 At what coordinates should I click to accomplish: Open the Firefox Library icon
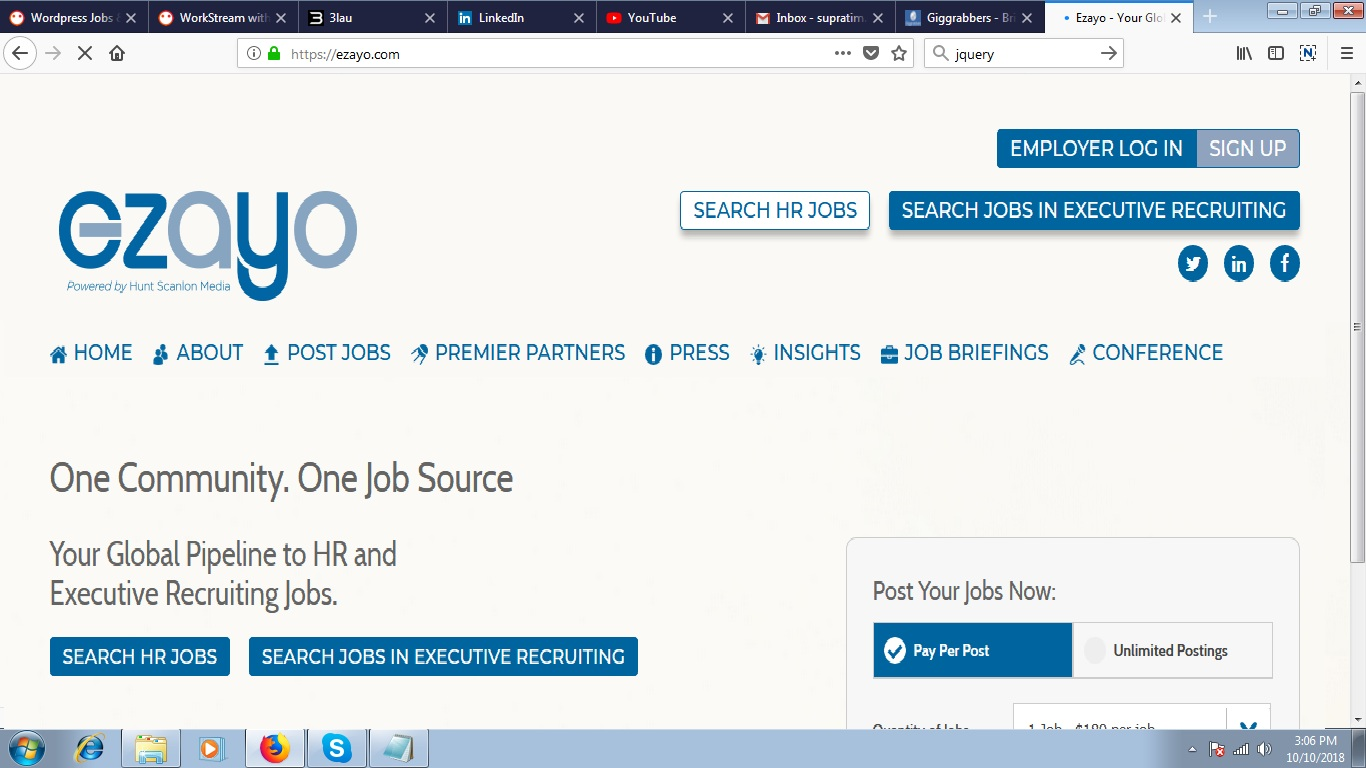(1244, 54)
